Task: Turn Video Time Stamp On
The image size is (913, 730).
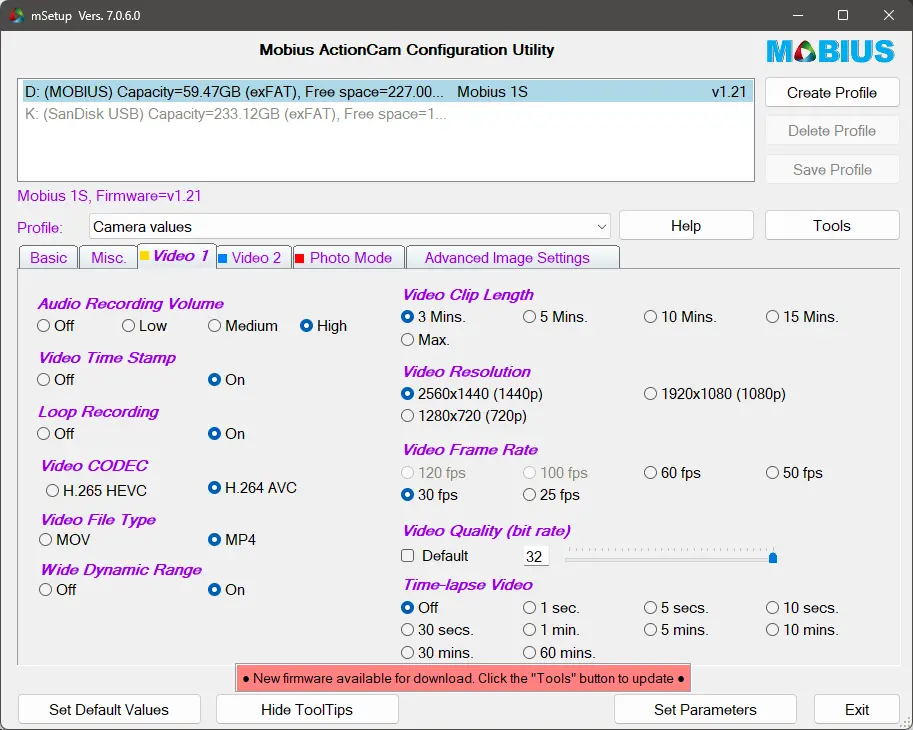Action: click(227, 380)
